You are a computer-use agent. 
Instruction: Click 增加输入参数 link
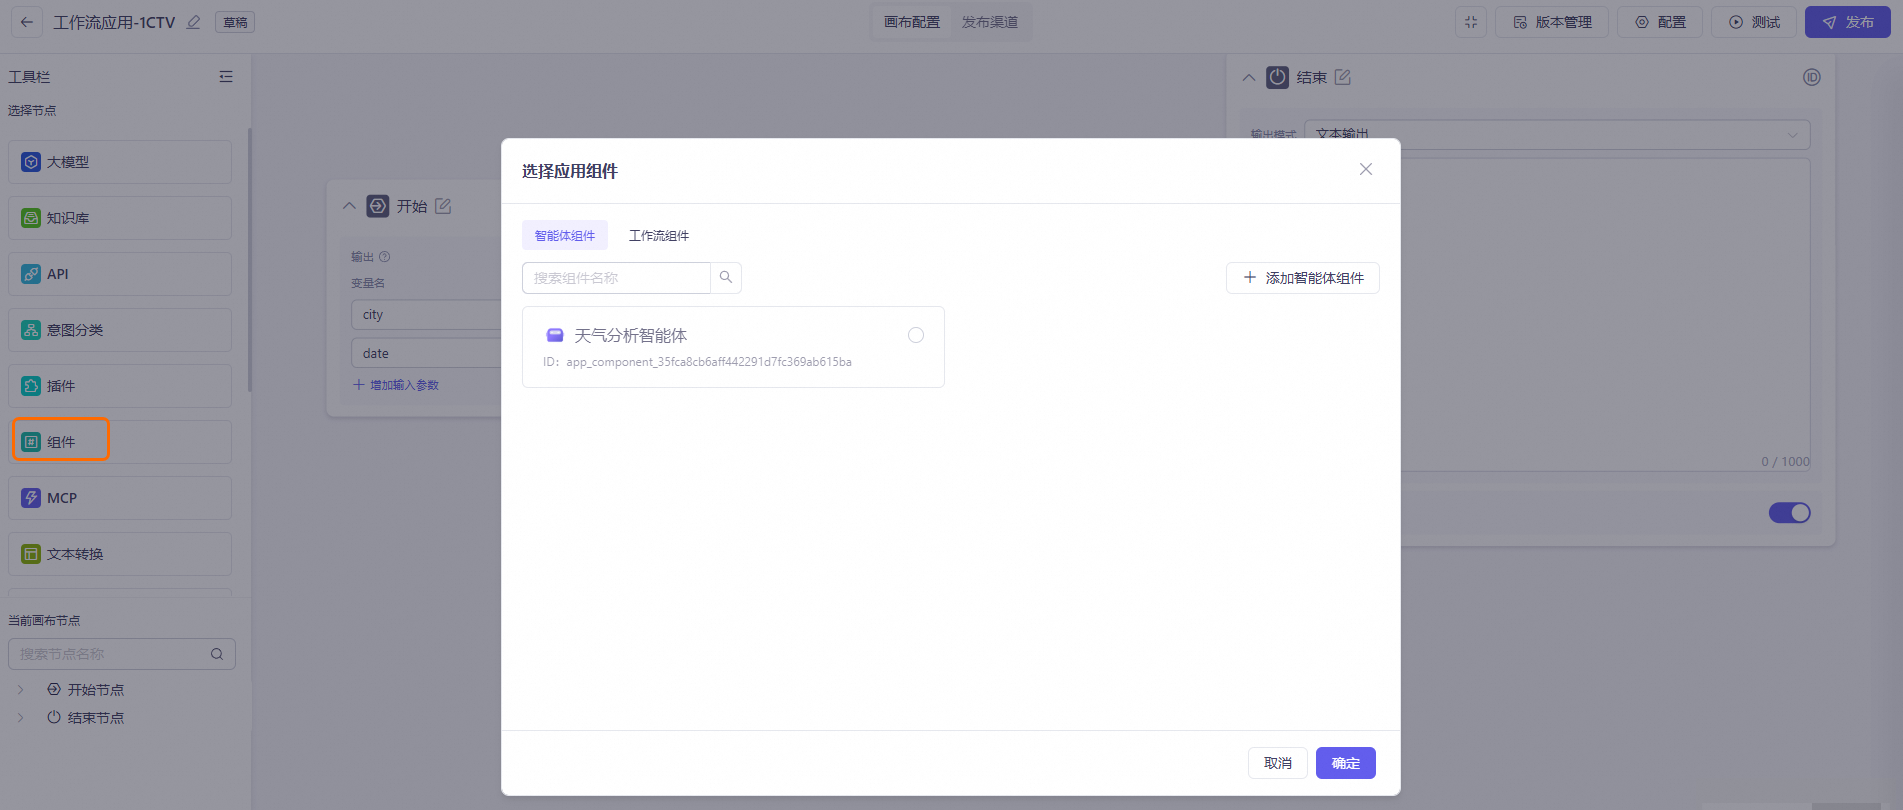tap(397, 385)
